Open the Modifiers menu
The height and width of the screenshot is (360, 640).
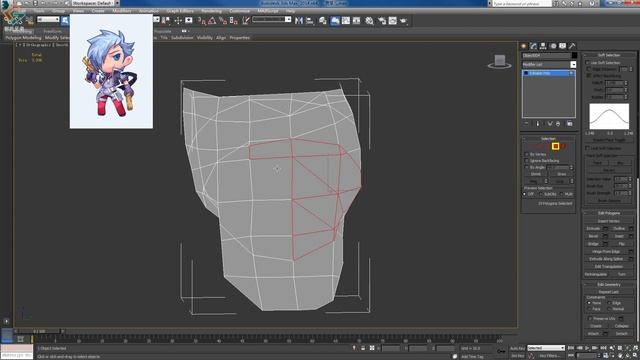click(122, 11)
